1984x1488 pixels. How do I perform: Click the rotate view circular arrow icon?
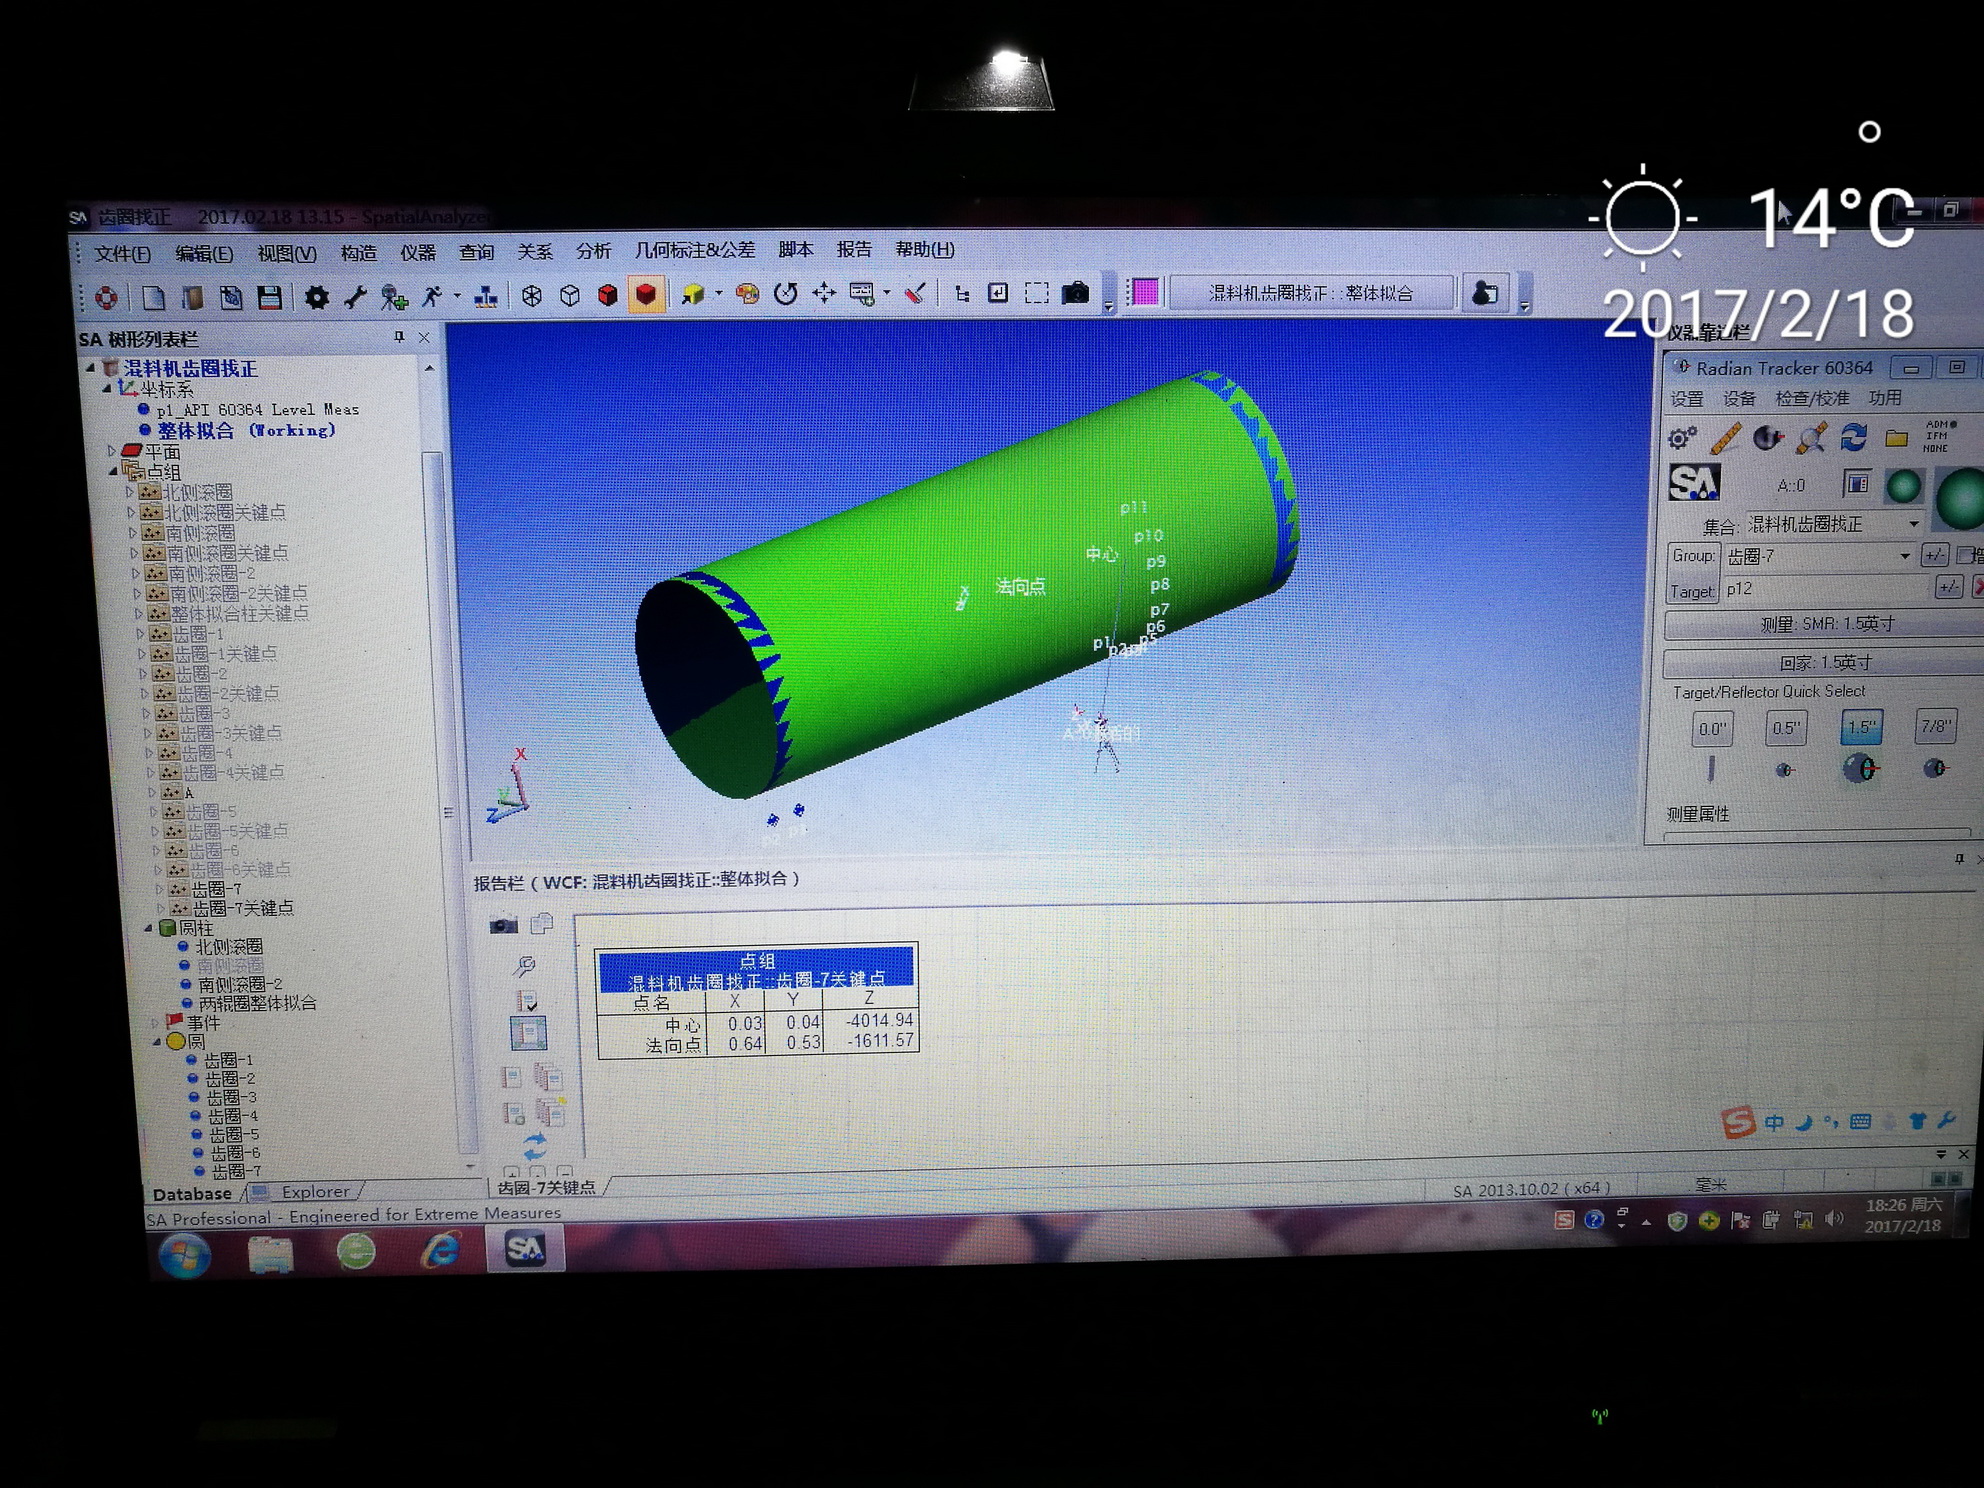pos(786,293)
